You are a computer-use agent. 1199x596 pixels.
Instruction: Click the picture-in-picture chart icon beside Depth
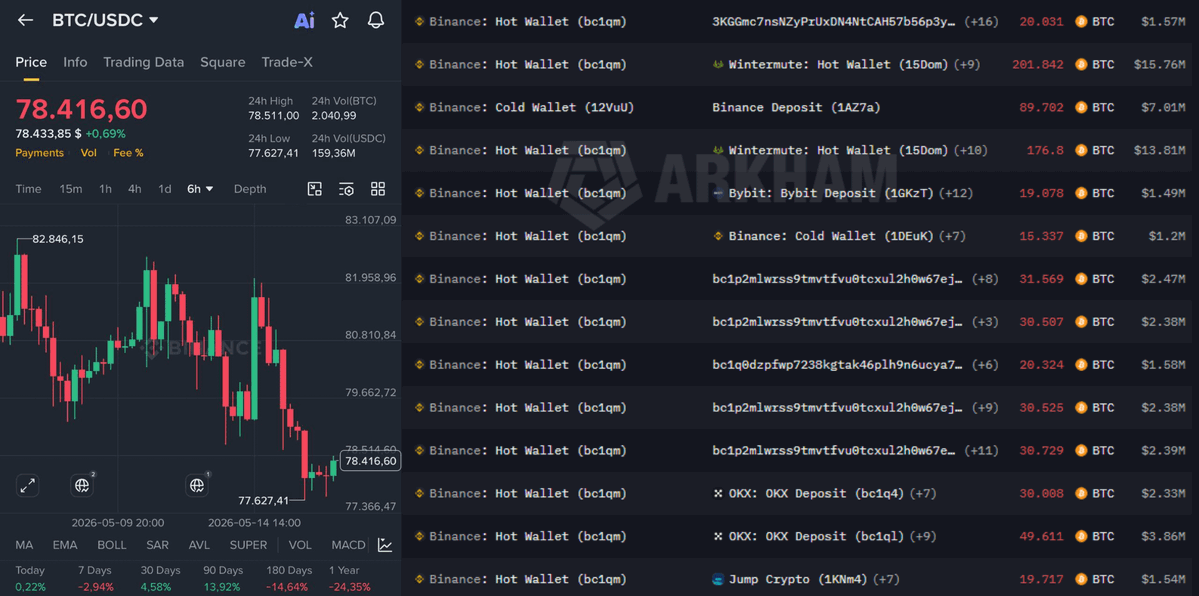coord(314,189)
